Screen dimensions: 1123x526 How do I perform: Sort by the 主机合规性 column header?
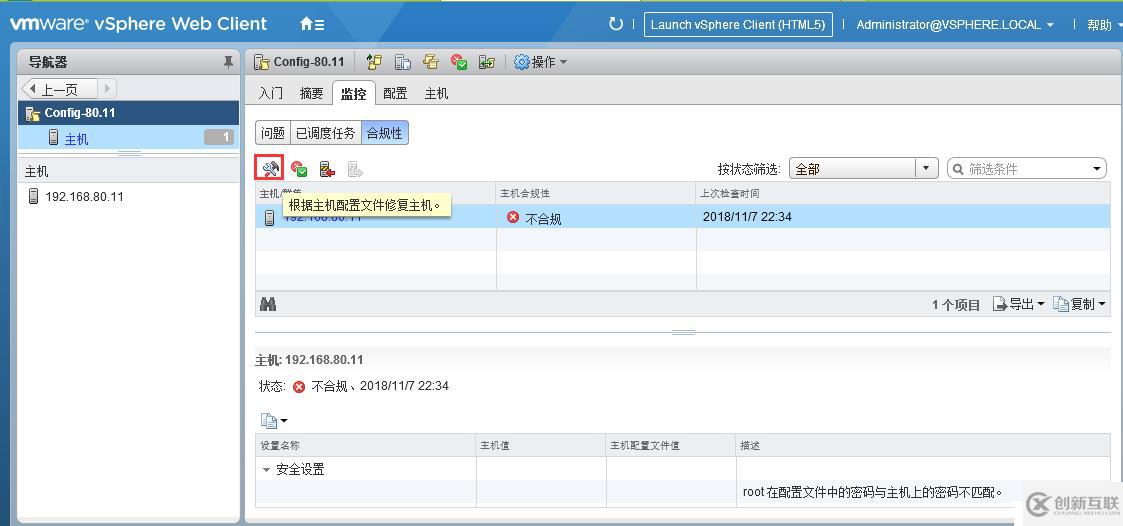(596, 193)
